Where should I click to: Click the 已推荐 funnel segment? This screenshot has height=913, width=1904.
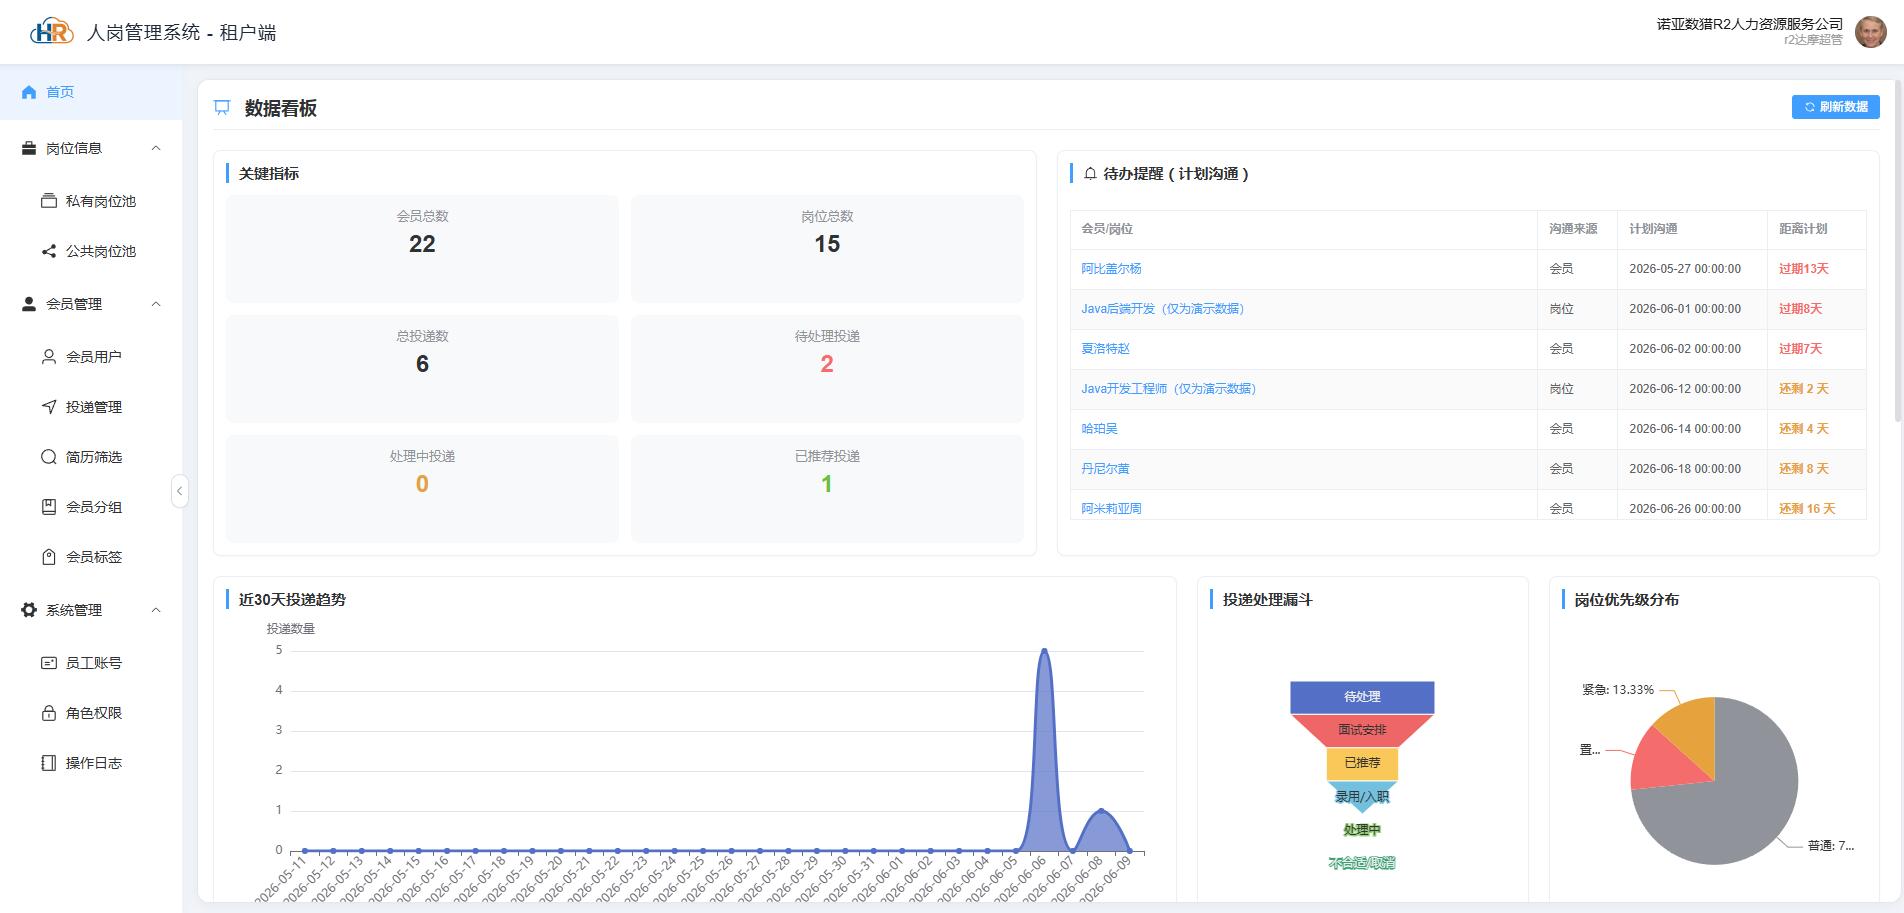pos(1362,763)
